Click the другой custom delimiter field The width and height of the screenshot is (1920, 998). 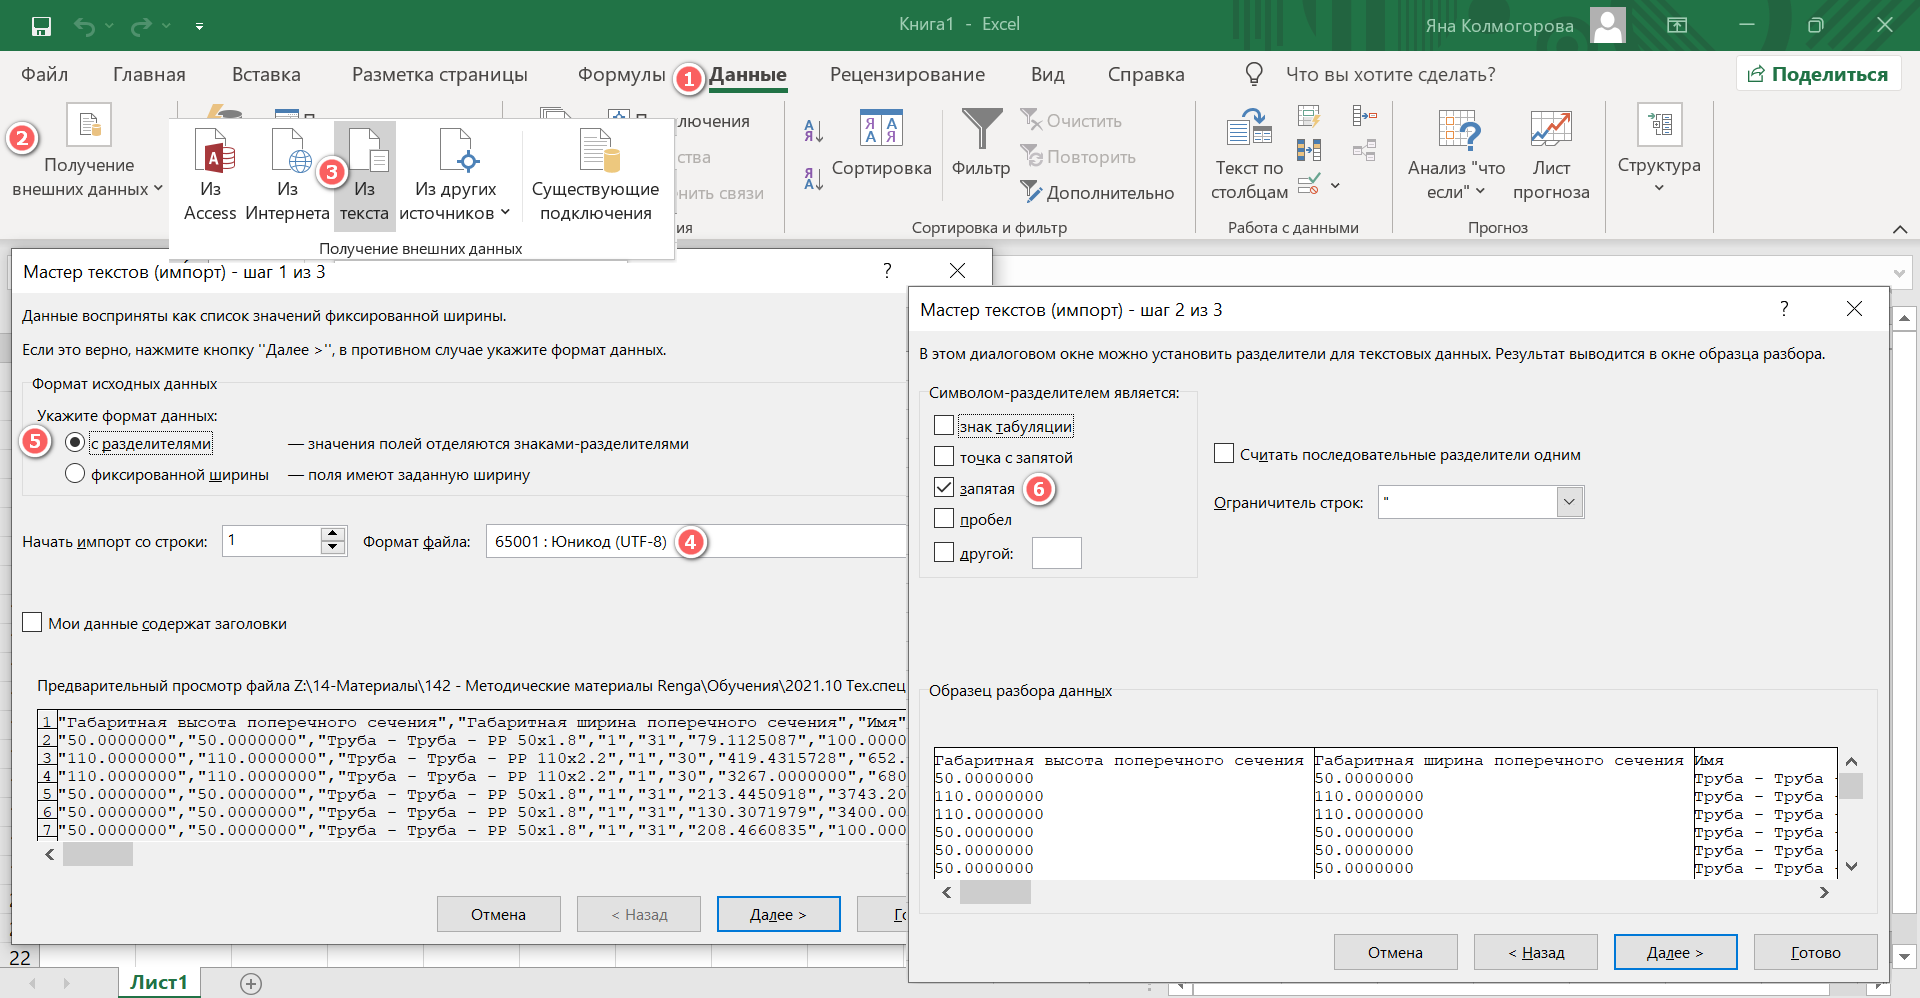1056,553
